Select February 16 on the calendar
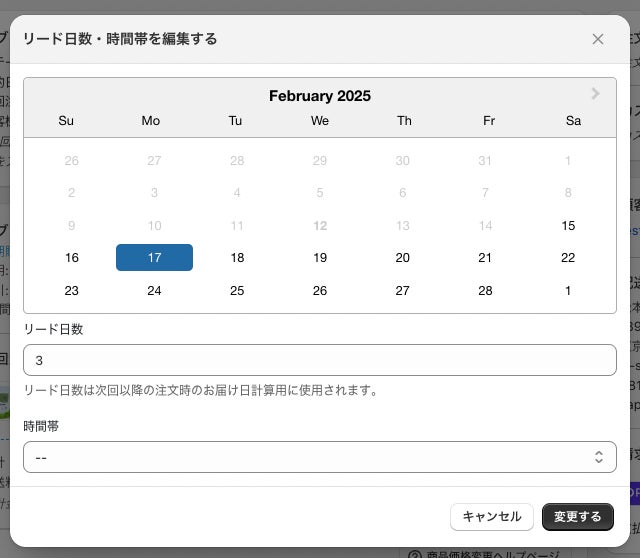This screenshot has height=558, width=640. (x=71, y=257)
